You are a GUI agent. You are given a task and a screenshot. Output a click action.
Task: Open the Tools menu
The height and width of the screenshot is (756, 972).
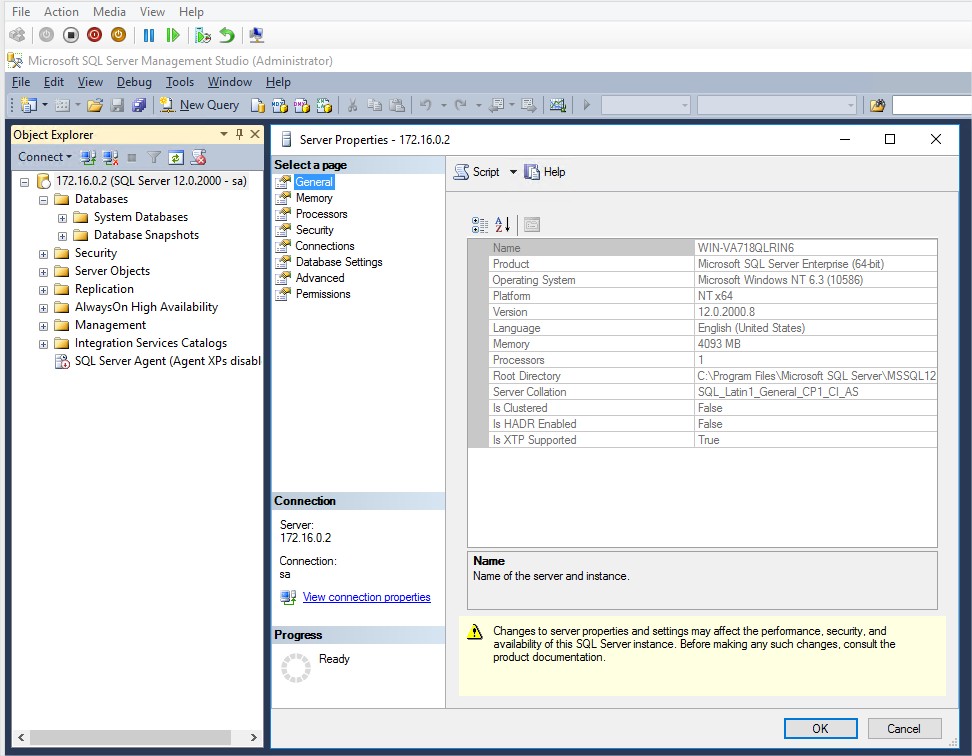click(180, 82)
